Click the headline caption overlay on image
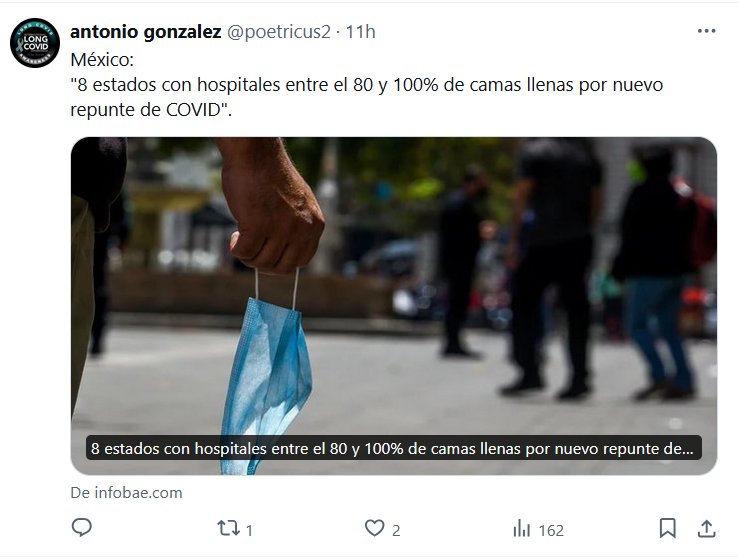 (393, 448)
